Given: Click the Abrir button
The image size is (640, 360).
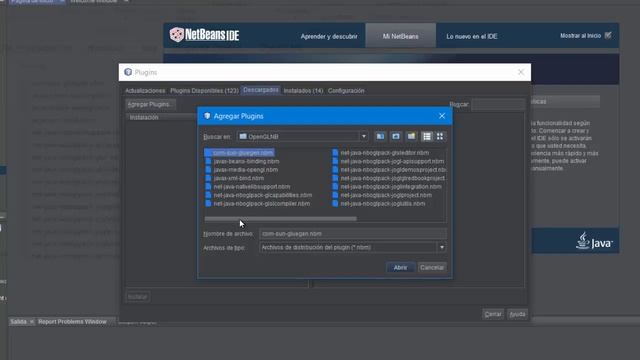Looking at the screenshot, I should [400, 267].
